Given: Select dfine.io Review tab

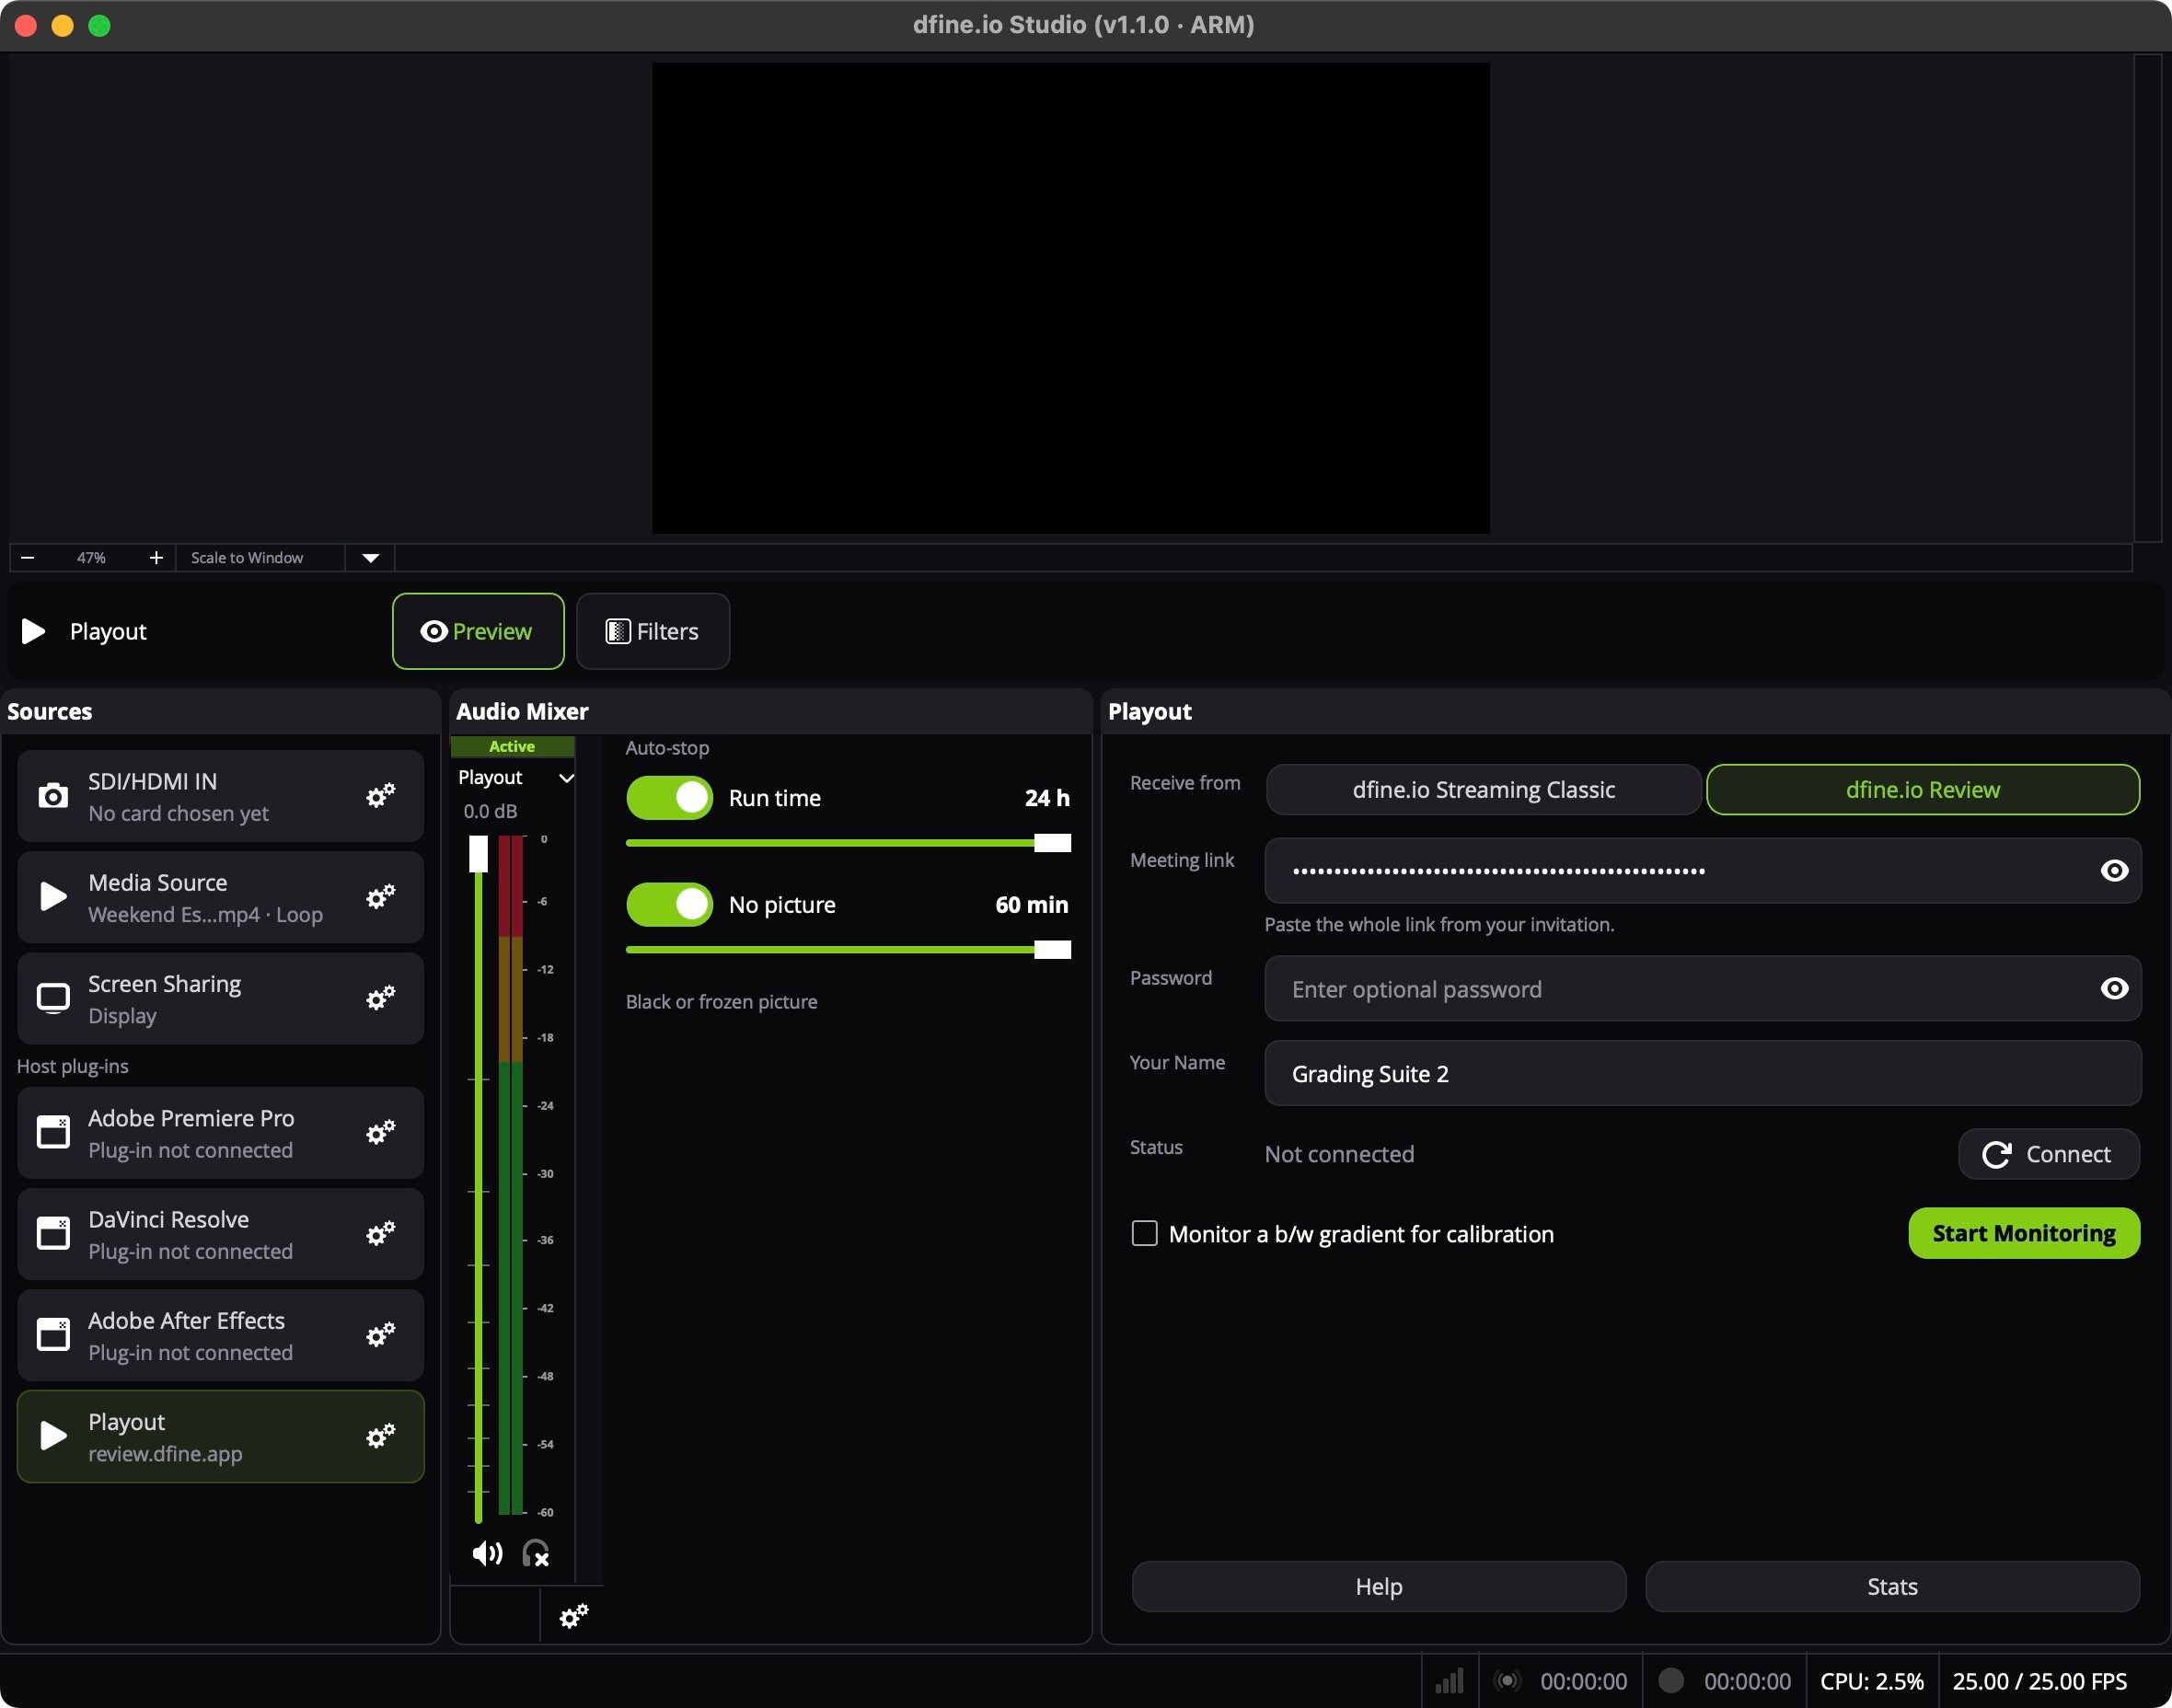Looking at the screenshot, I should point(1922,790).
